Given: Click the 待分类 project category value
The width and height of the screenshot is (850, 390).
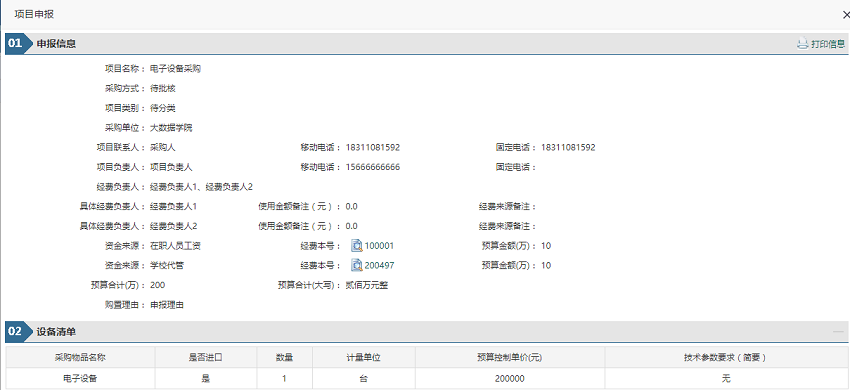Looking at the screenshot, I should point(163,108).
